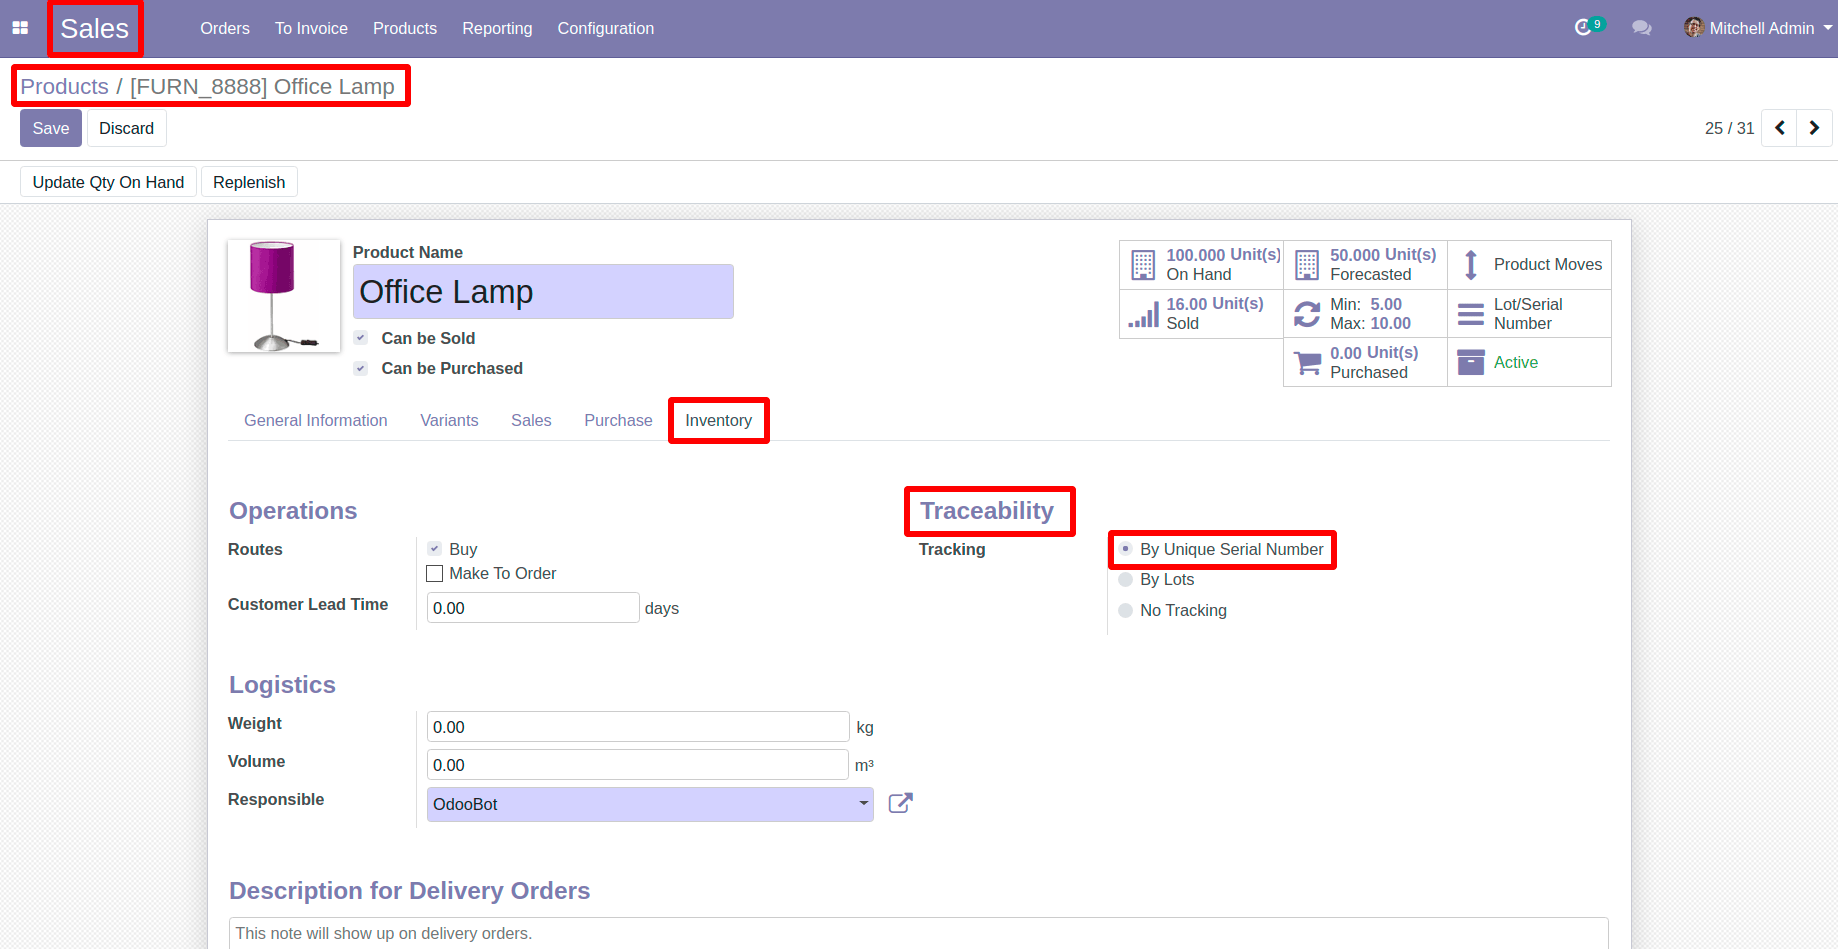Switch to General Information tab
1838x949 pixels.
[316, 420]
